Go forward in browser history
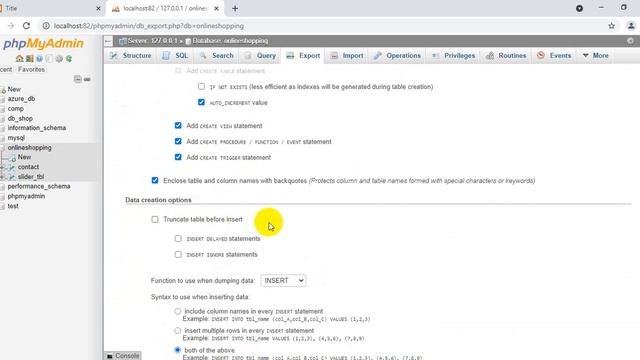This screenshot has width=640, height=360. [10, 26]
